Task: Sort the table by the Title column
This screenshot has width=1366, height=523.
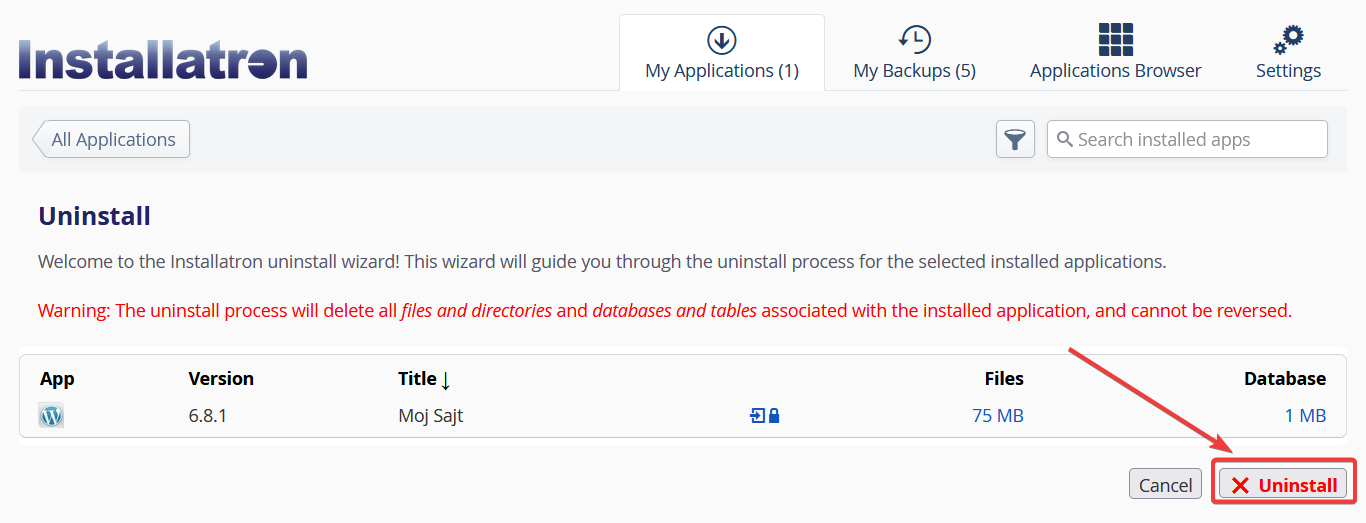Action: [425, 378]
